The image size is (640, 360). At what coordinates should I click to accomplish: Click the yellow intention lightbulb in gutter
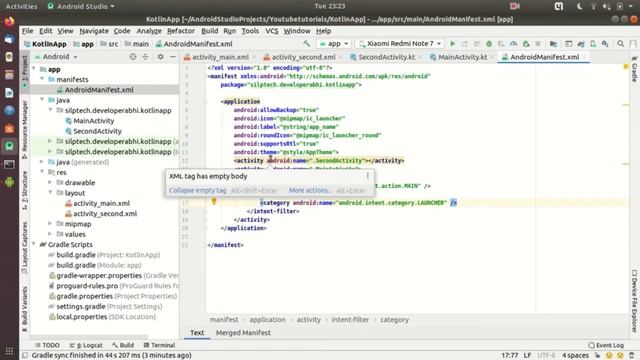tap(213, 201)
